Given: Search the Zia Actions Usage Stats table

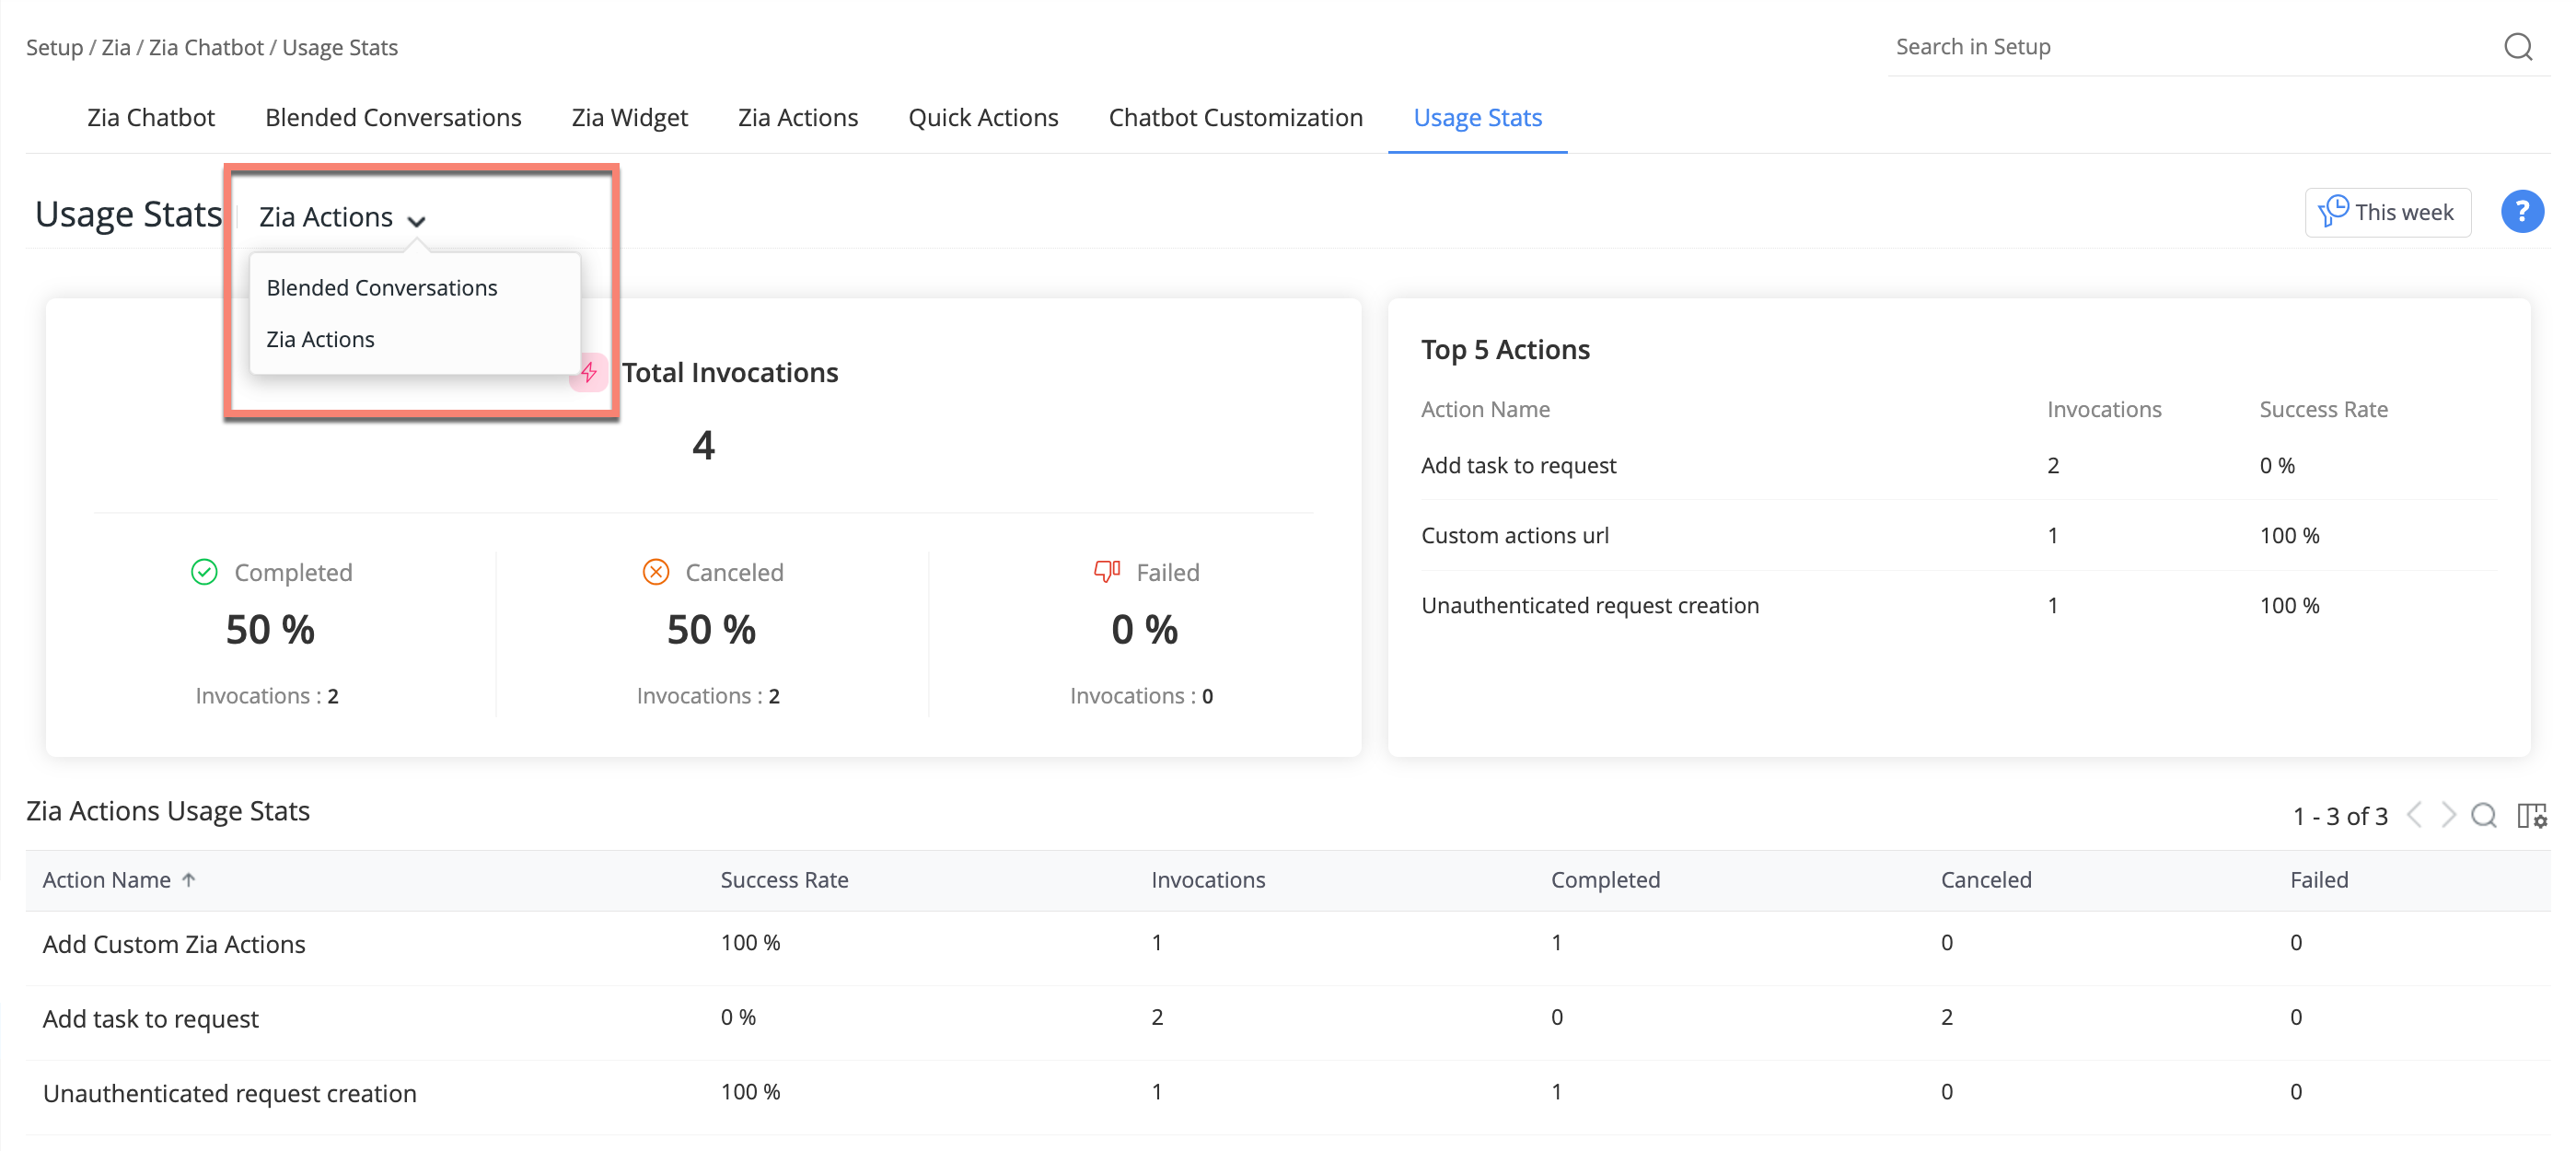Looking at the screenshot, I should (x=2483, y=815).
